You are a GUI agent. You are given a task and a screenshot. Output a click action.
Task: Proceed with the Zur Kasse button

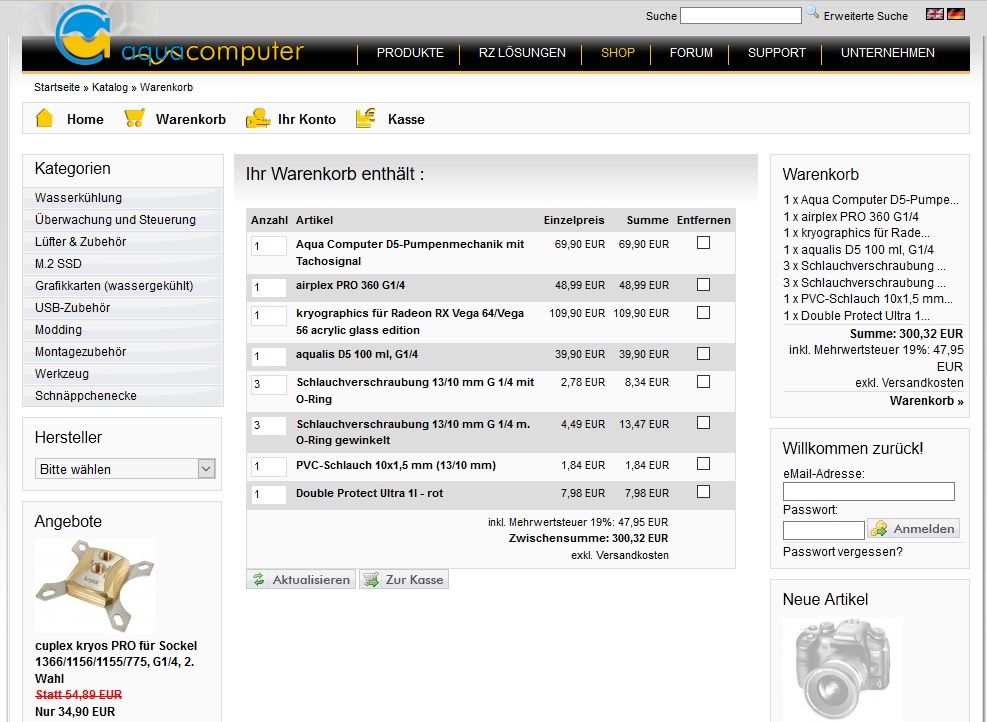[x=404, y=580]
